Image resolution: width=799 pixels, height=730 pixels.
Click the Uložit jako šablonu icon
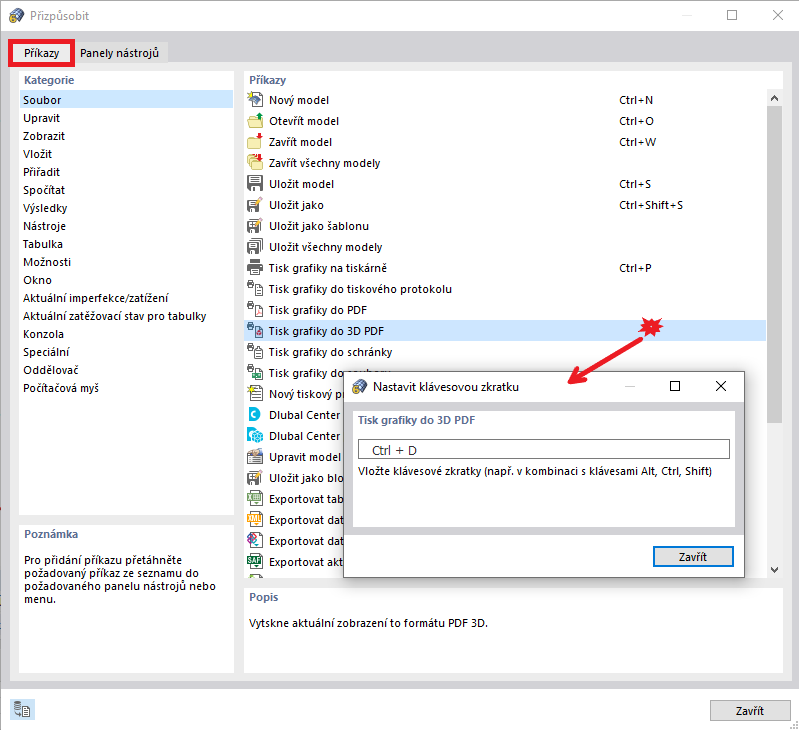point(255,226)
